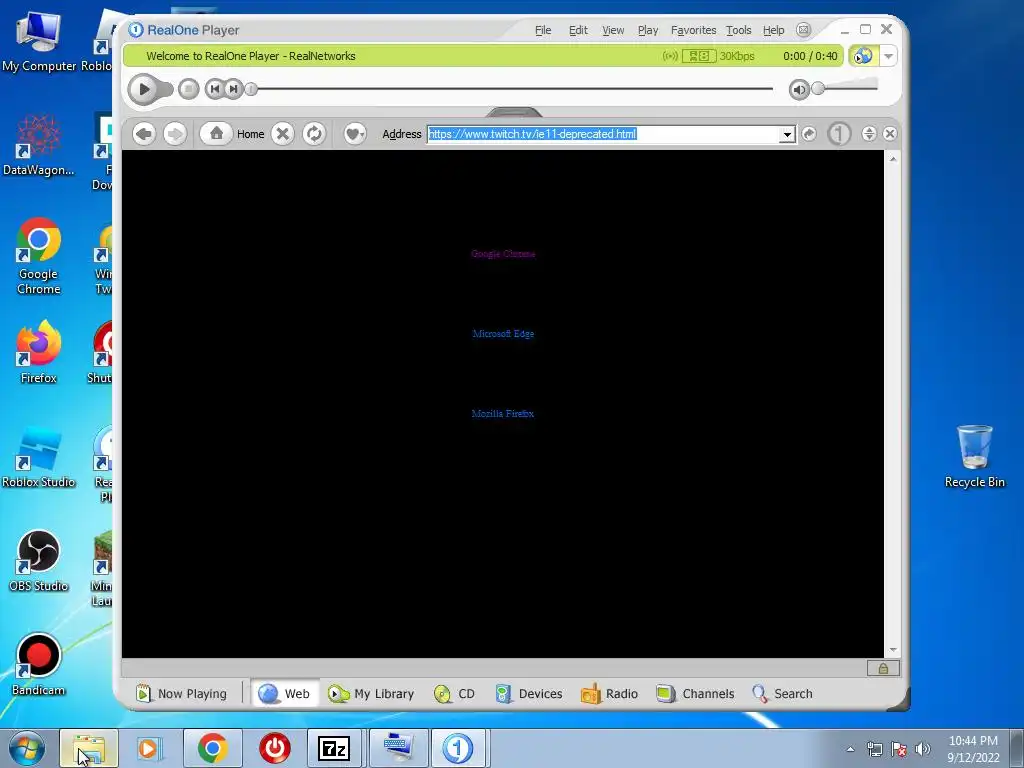Viewport: 1024px width, 768px height.
Task: Go forward in RealOne browser
Action: [x=174, y=134]
